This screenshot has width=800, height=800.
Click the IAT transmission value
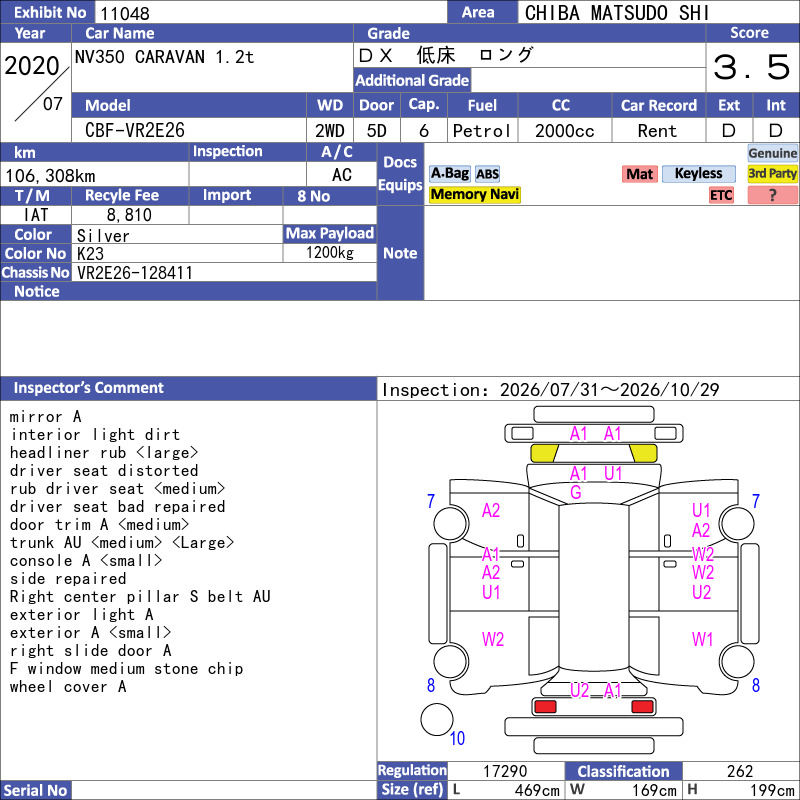[x=36, y=215]
